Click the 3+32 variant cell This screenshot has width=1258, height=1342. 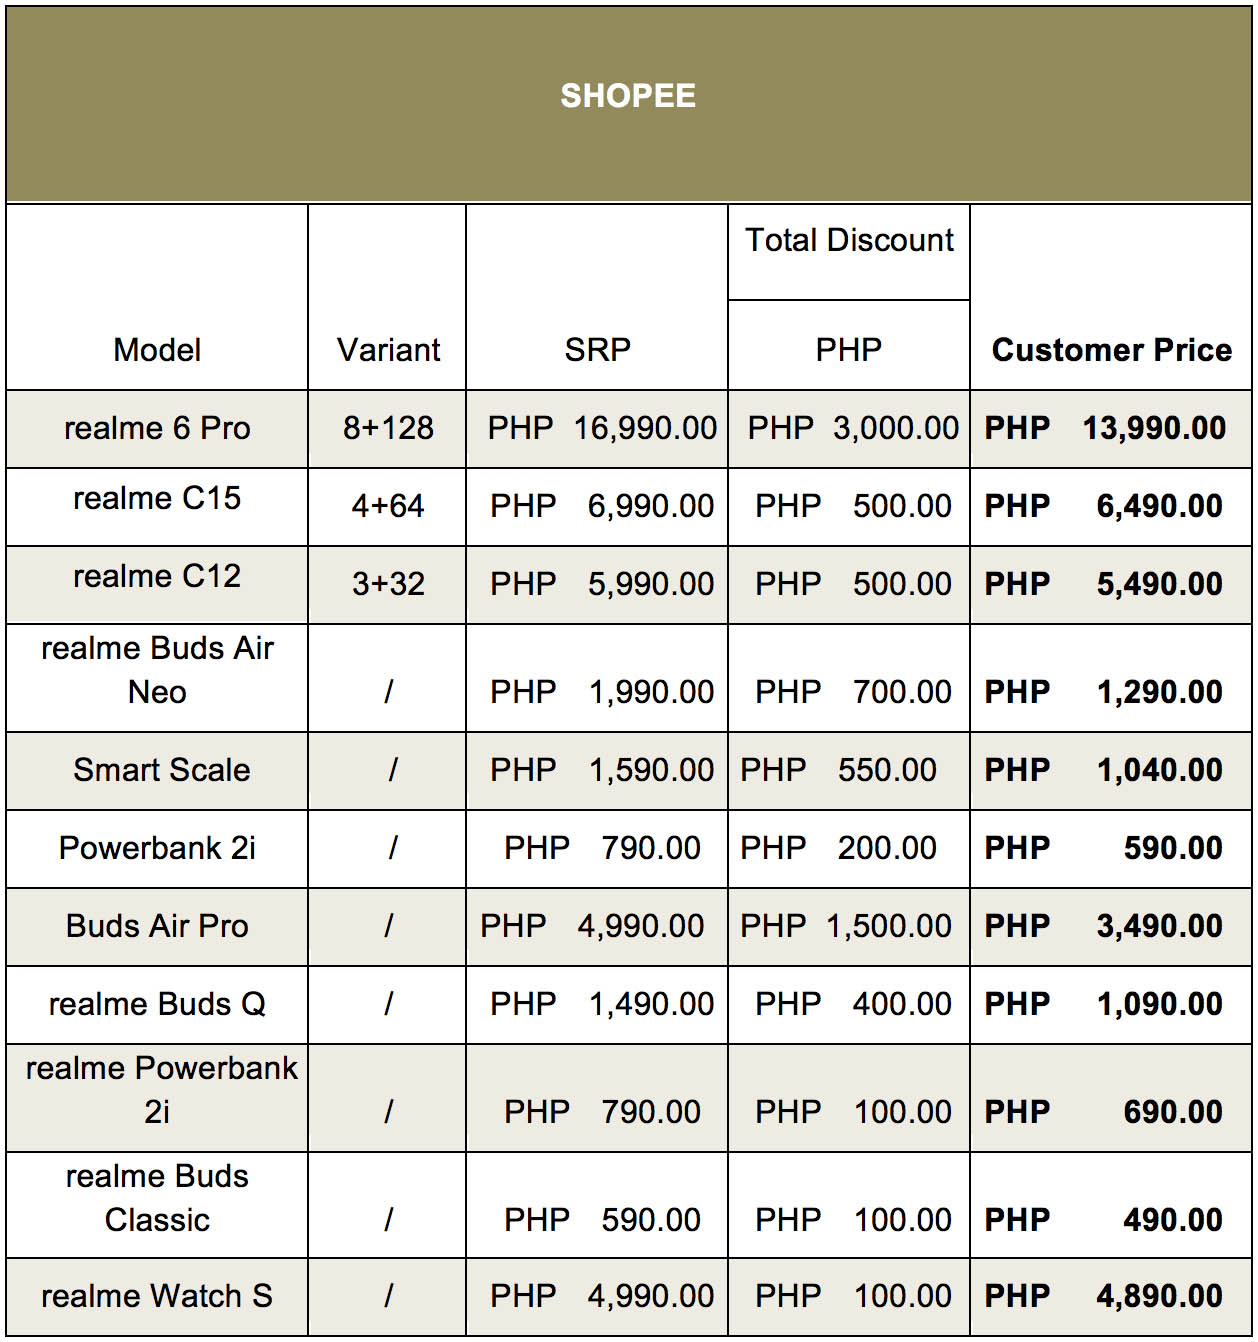387,585
